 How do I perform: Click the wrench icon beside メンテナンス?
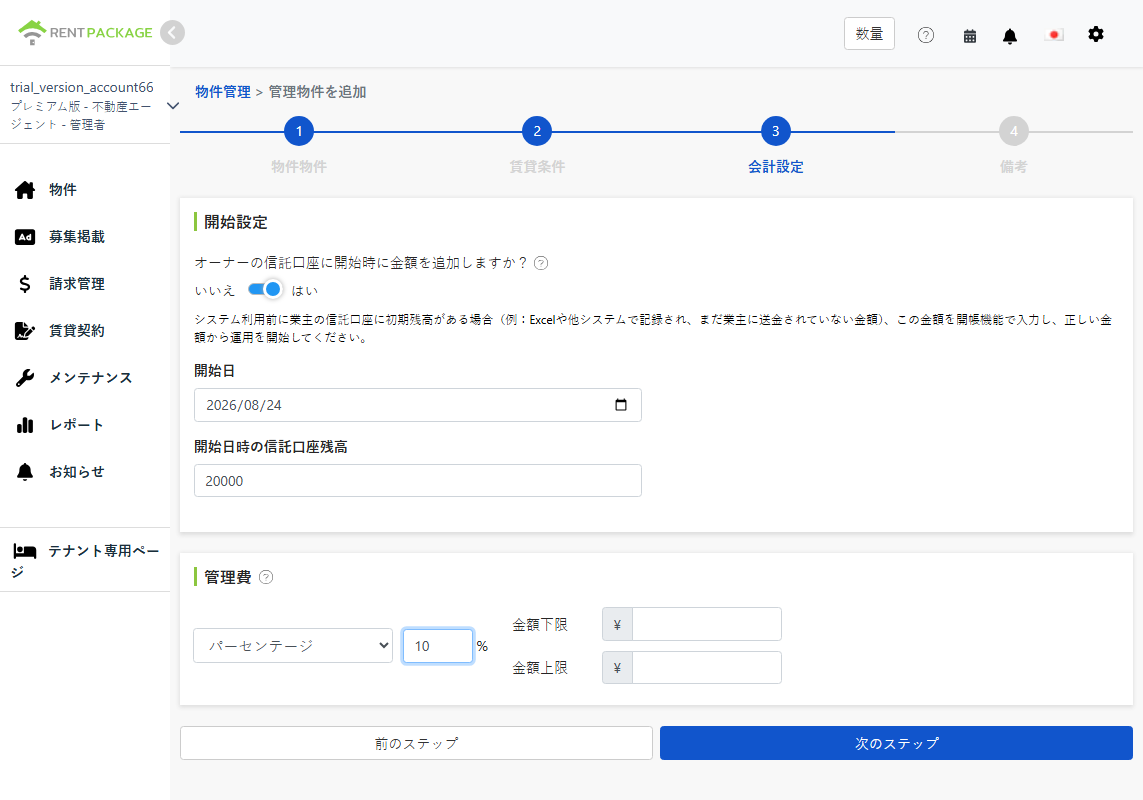coord(25,378)
